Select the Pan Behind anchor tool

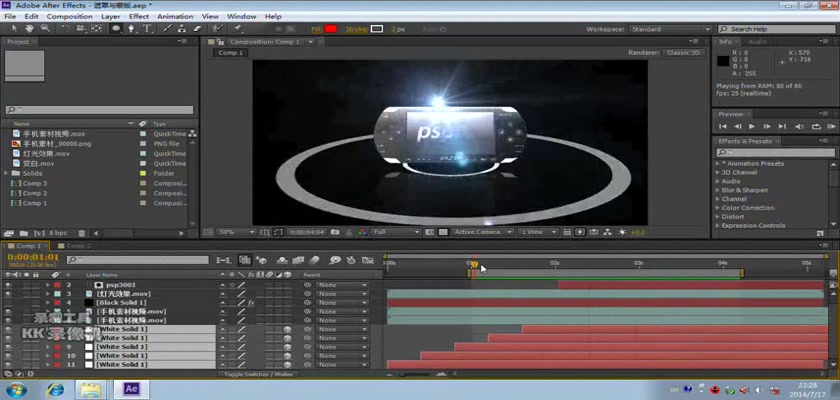point(96,29)
